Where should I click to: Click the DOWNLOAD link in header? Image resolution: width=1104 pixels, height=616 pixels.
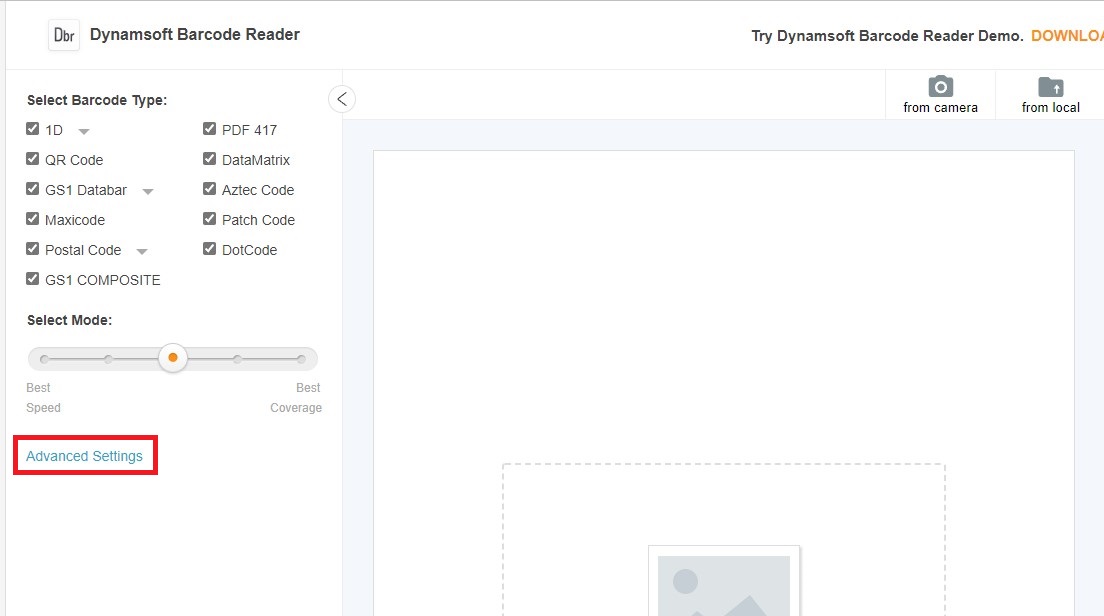(x=1066, y=36)
